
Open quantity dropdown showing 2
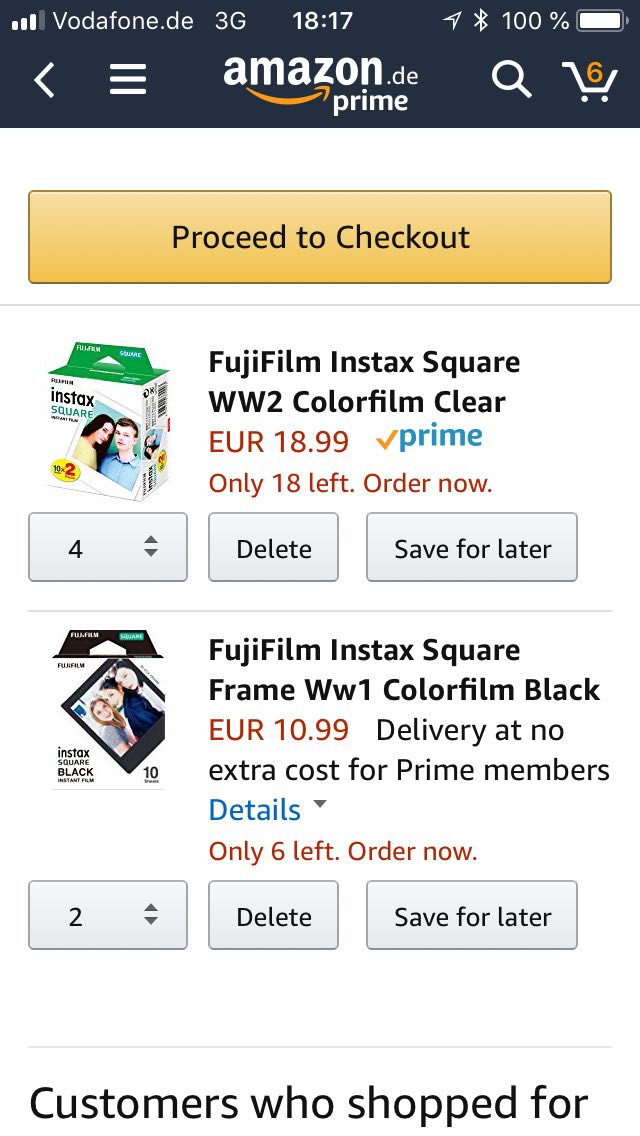(108, 915)
